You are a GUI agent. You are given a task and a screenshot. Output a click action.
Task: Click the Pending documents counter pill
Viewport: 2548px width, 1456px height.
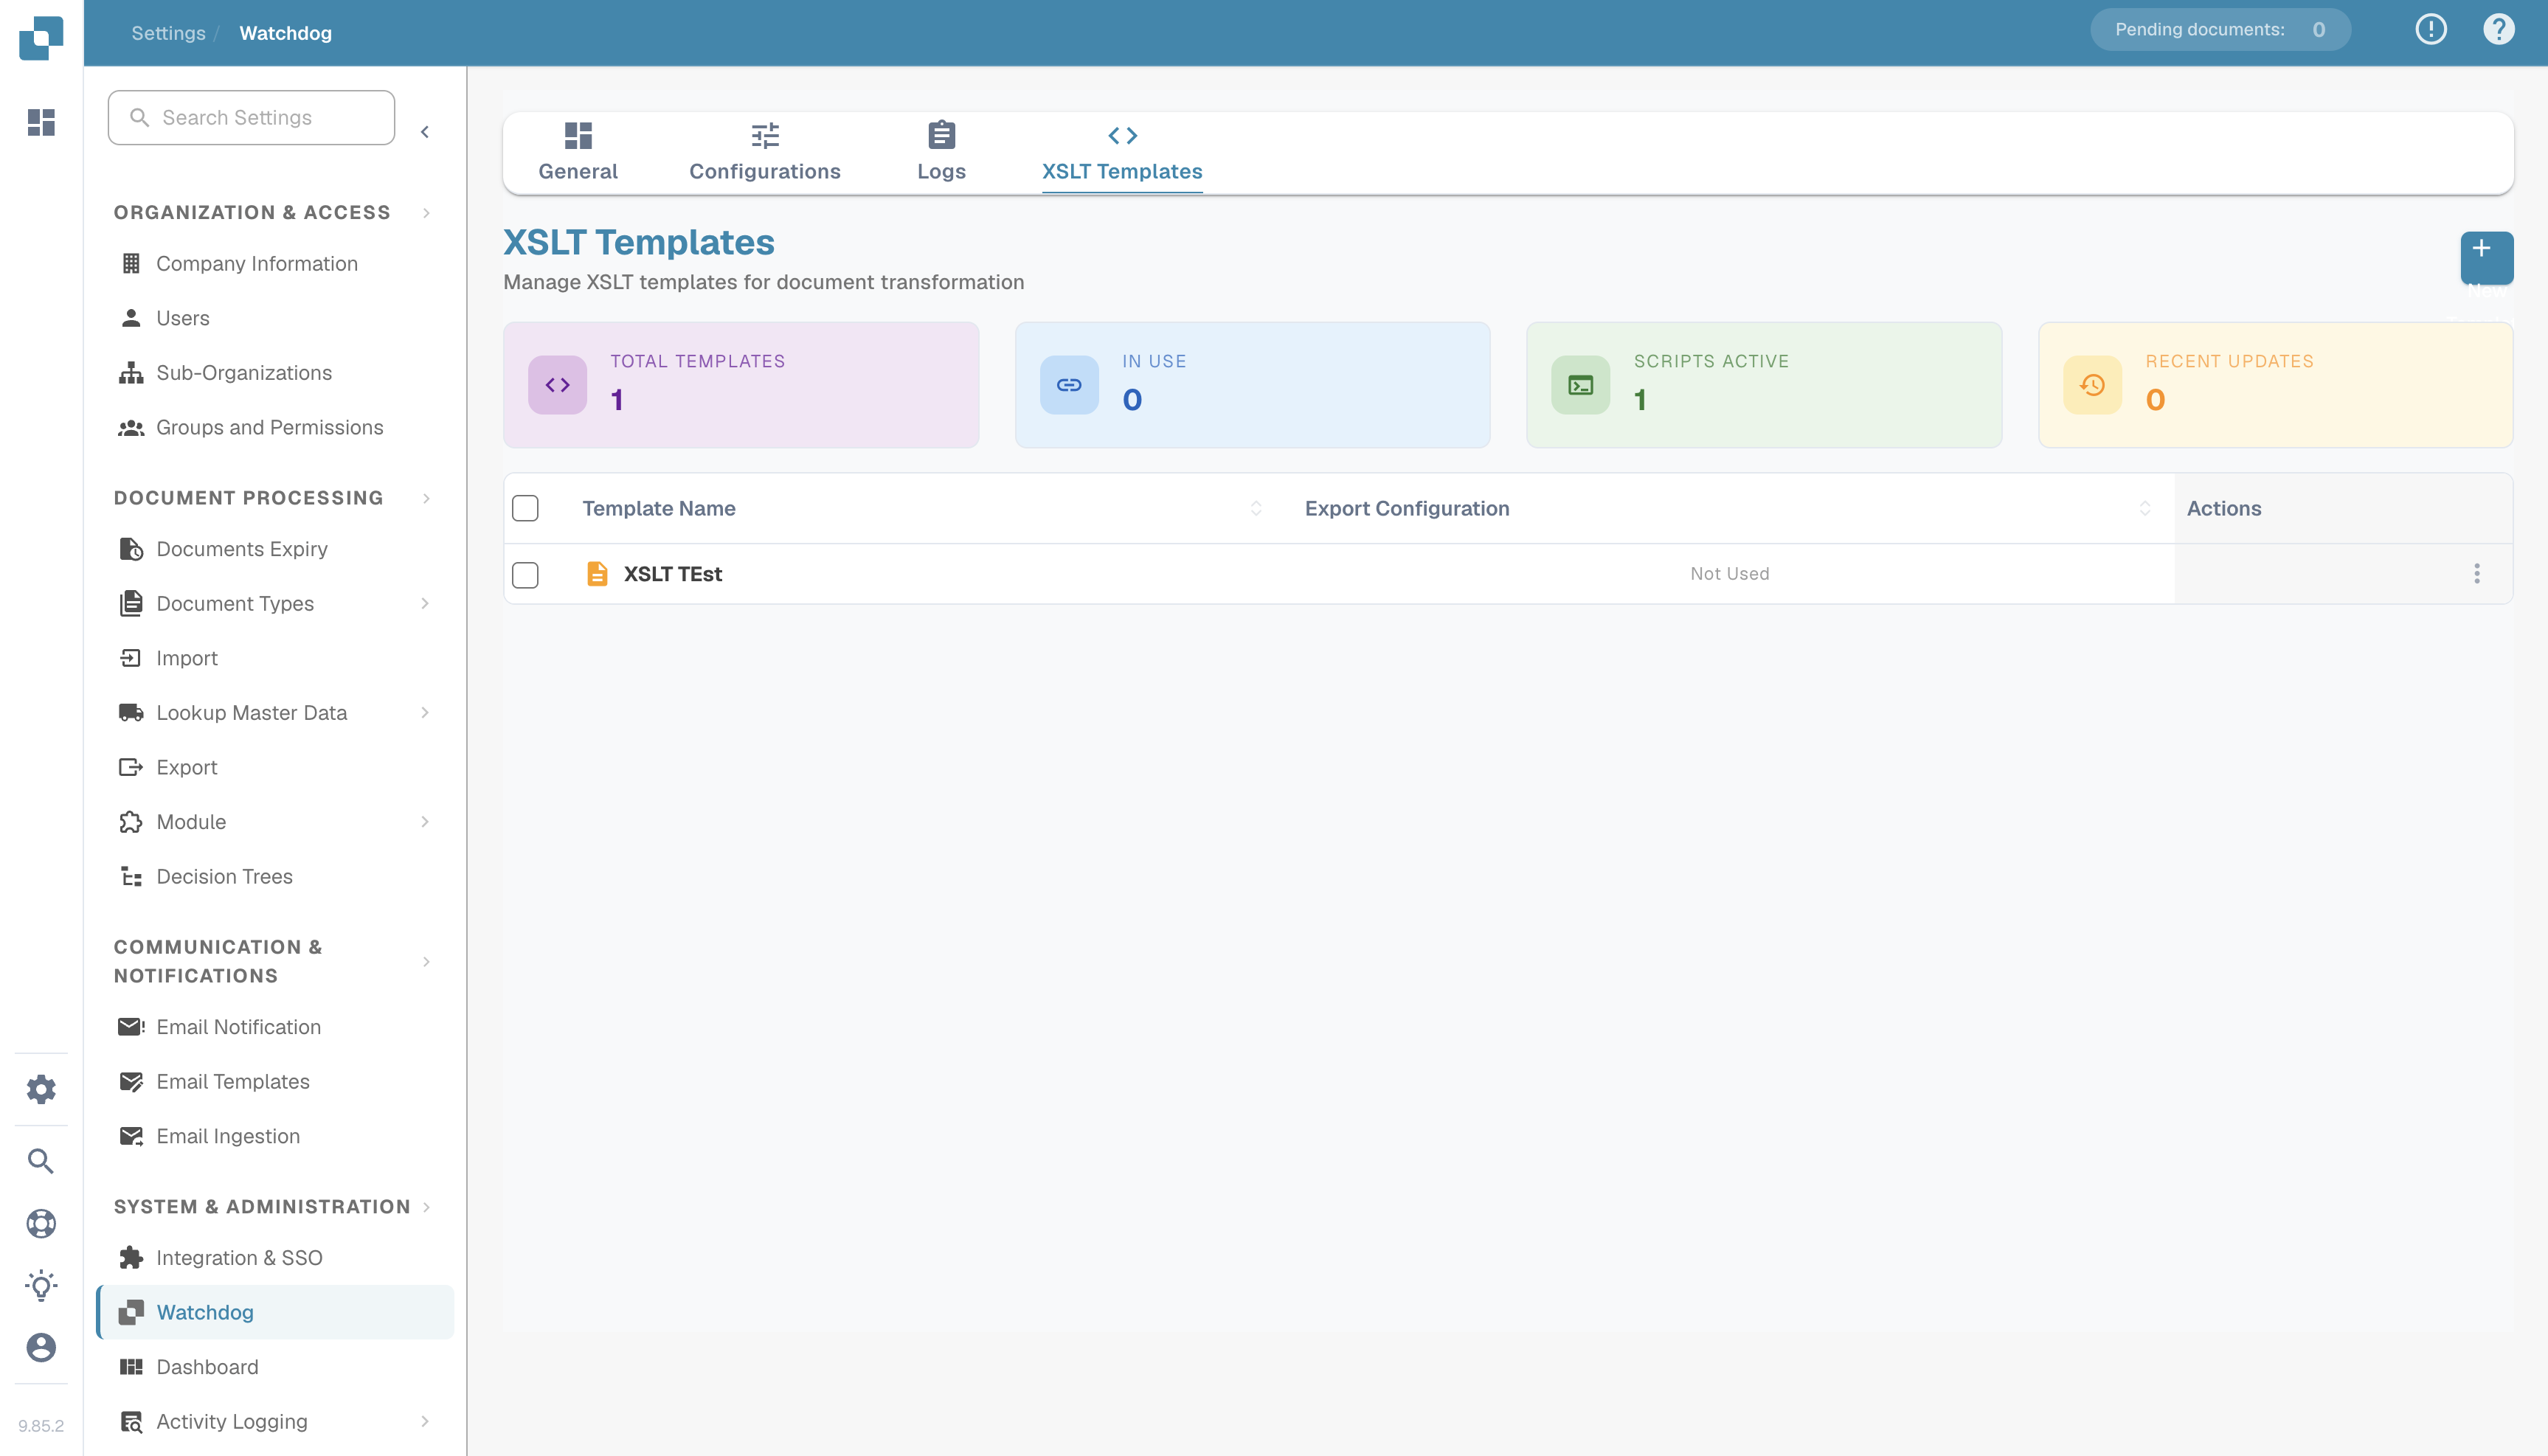click(2220, 29)
